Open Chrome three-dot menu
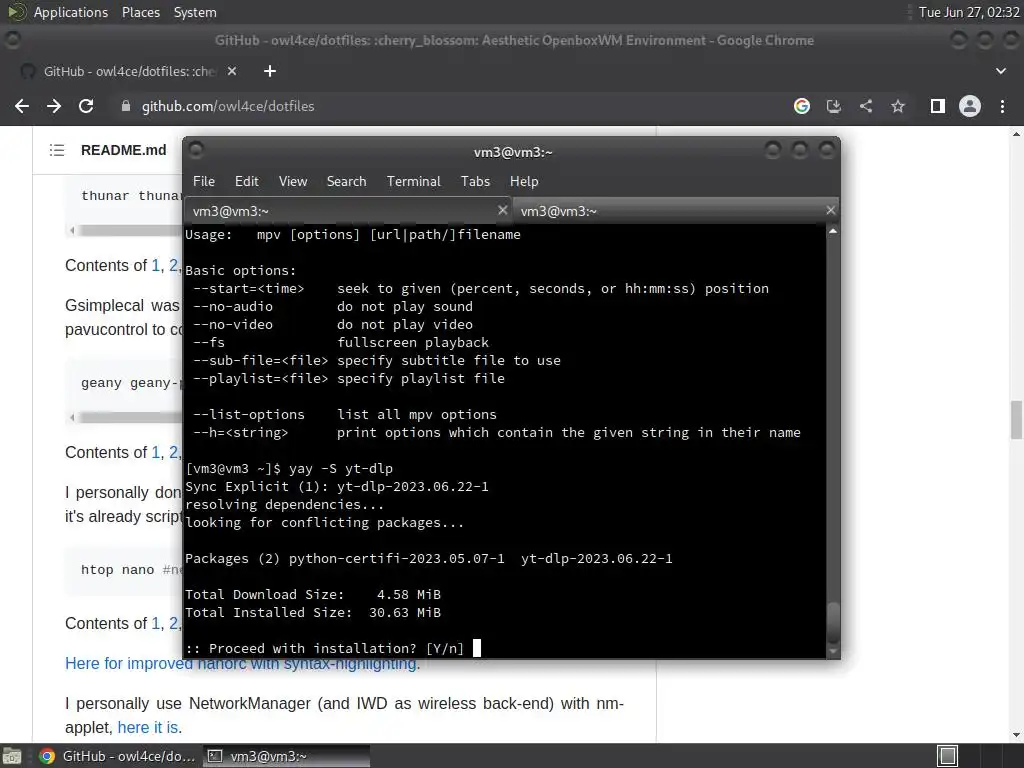 click(1002, 106)
